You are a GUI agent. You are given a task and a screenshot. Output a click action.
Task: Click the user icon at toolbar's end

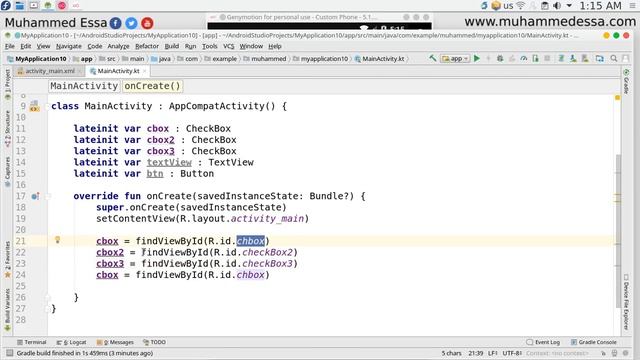point(625,58)
